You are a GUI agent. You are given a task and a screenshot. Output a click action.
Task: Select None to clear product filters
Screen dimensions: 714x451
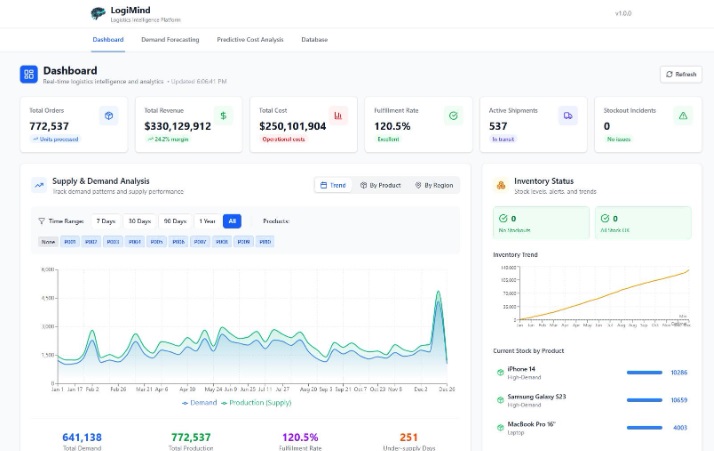point(48,242)
